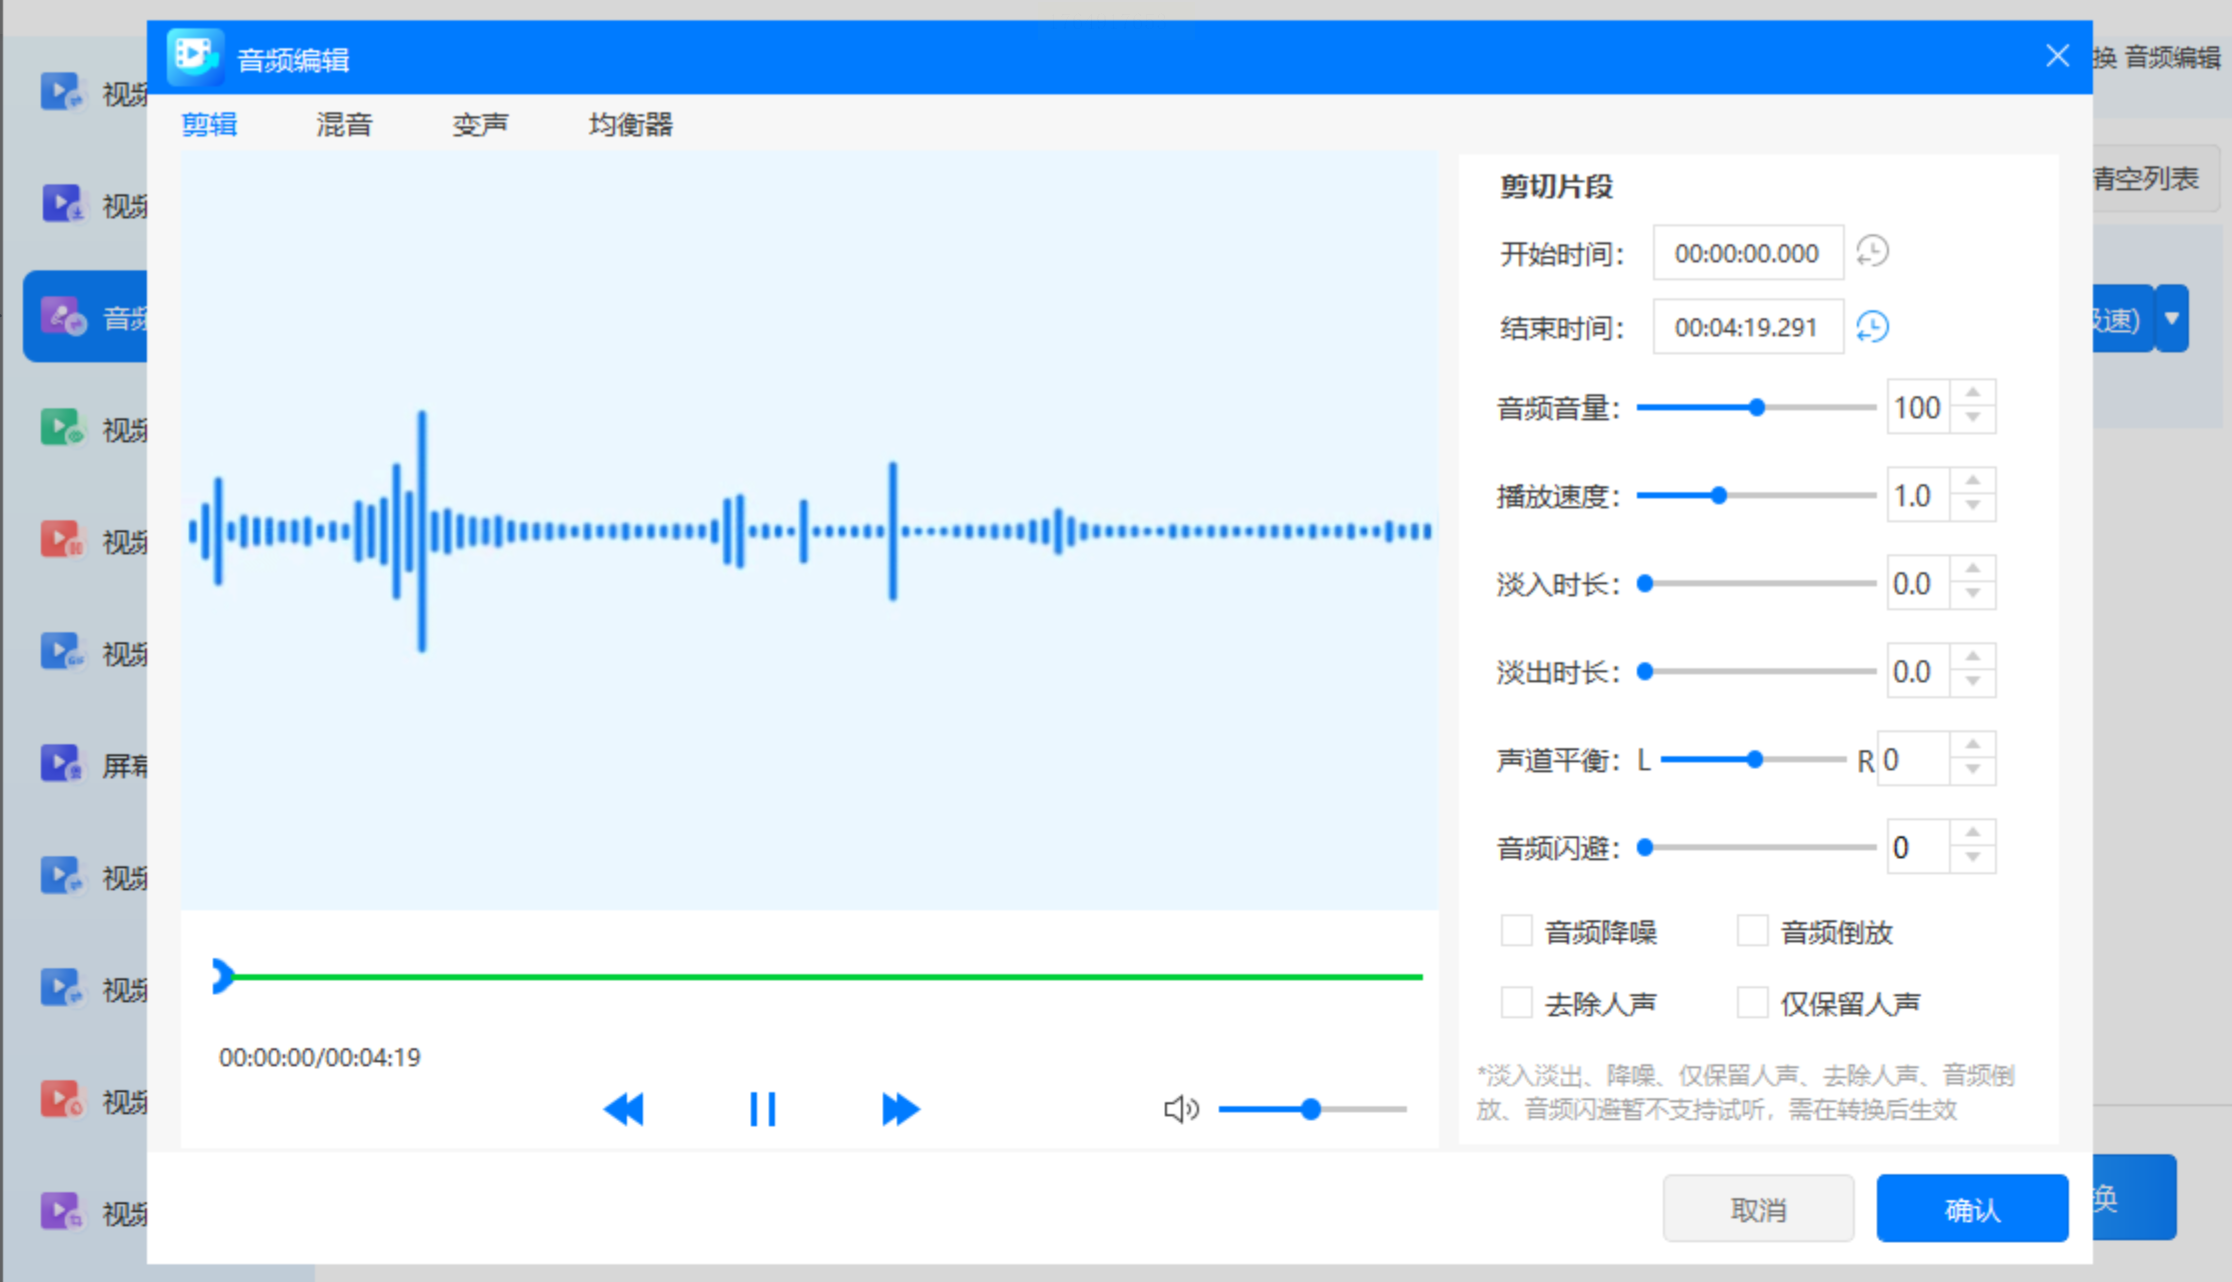Open the blue dropdown arrow beside speed button
The height and width of the screenshot is (1282, 2232).
pos(2172,318)
